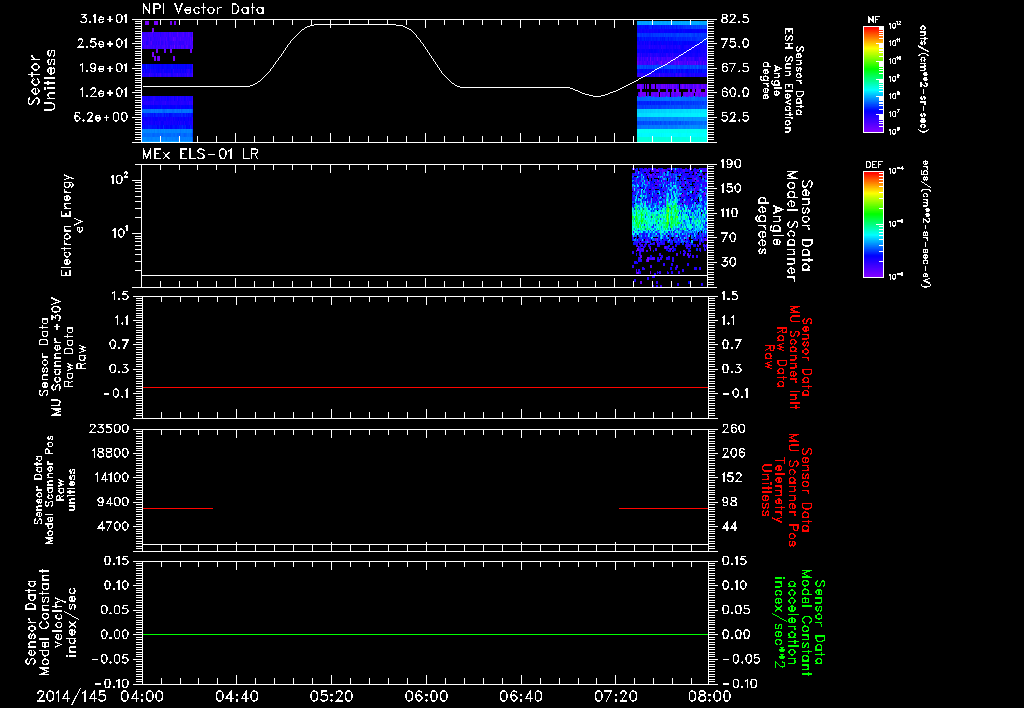Click the white sun elevation curve plateau
The image size is (1024, 708).
pyautogui.click(x=356, y=24)
